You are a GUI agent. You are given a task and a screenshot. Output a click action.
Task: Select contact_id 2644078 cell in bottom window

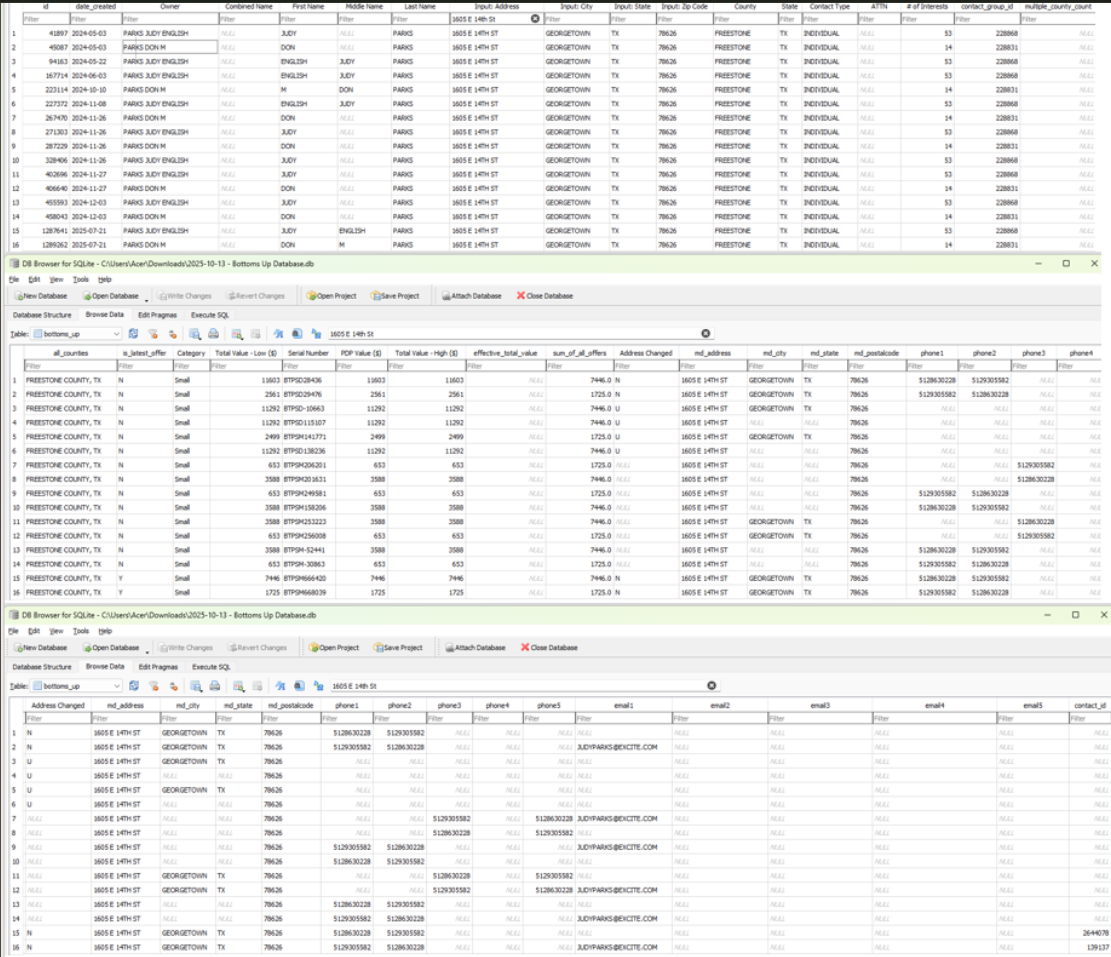1089,933
